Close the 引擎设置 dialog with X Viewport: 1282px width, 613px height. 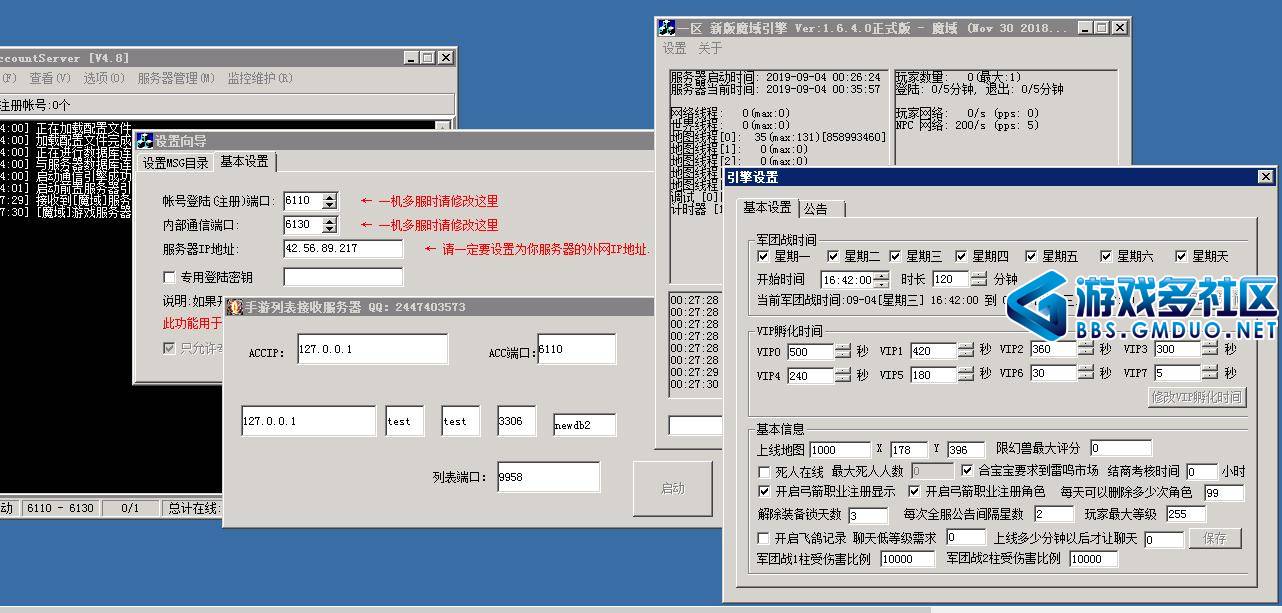[x=1266, y=177]
